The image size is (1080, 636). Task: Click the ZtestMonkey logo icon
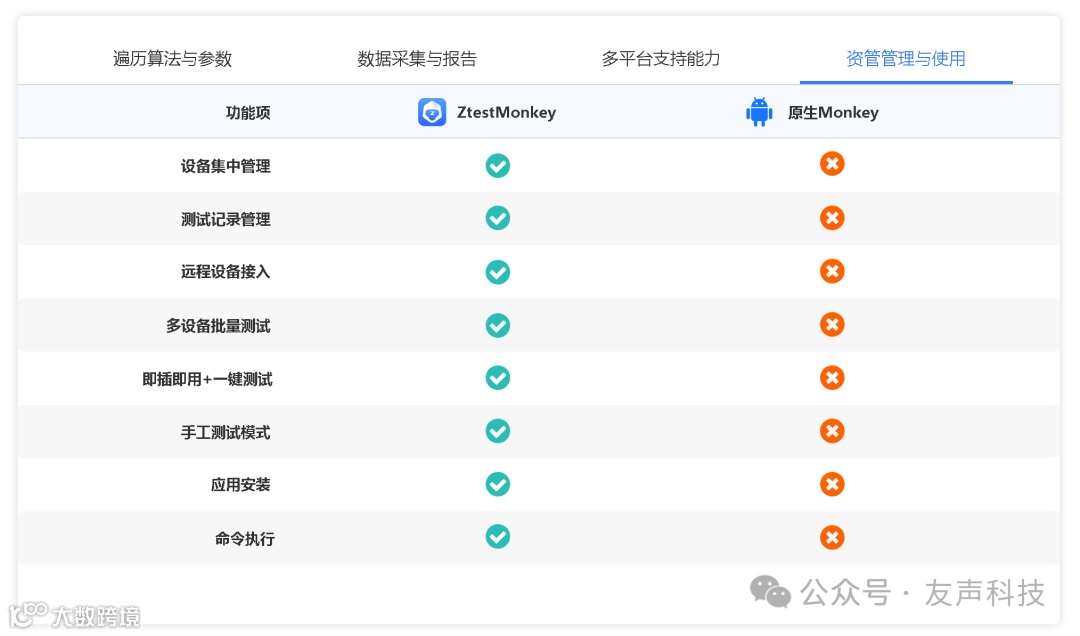pyautogui.click(x=432, y=112)
